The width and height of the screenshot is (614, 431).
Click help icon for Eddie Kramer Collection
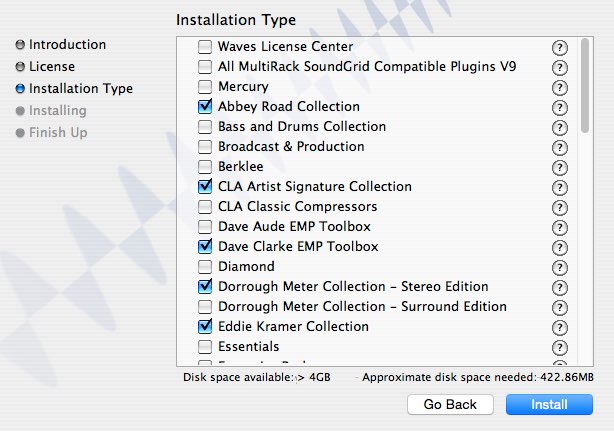pyautogui.click(x=560, y=328)
